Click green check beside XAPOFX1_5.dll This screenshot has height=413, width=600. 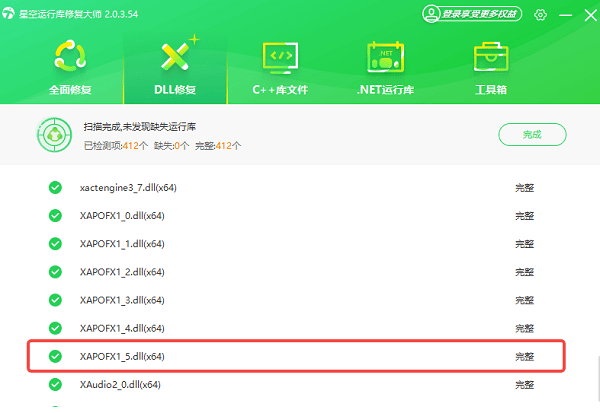[x=55, y=356]
